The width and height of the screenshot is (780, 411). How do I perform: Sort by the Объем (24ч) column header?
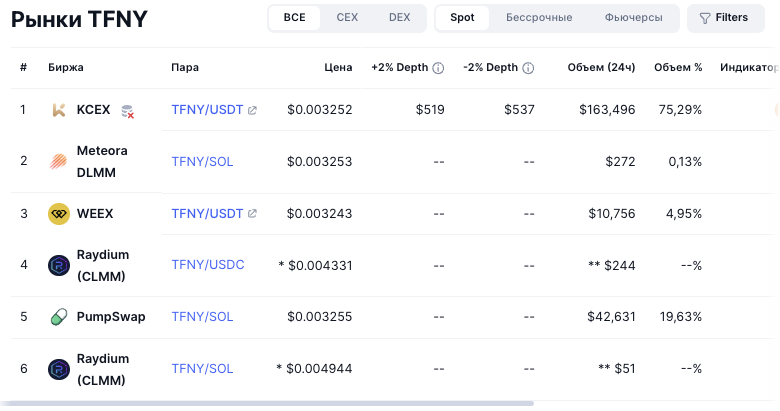601,67
